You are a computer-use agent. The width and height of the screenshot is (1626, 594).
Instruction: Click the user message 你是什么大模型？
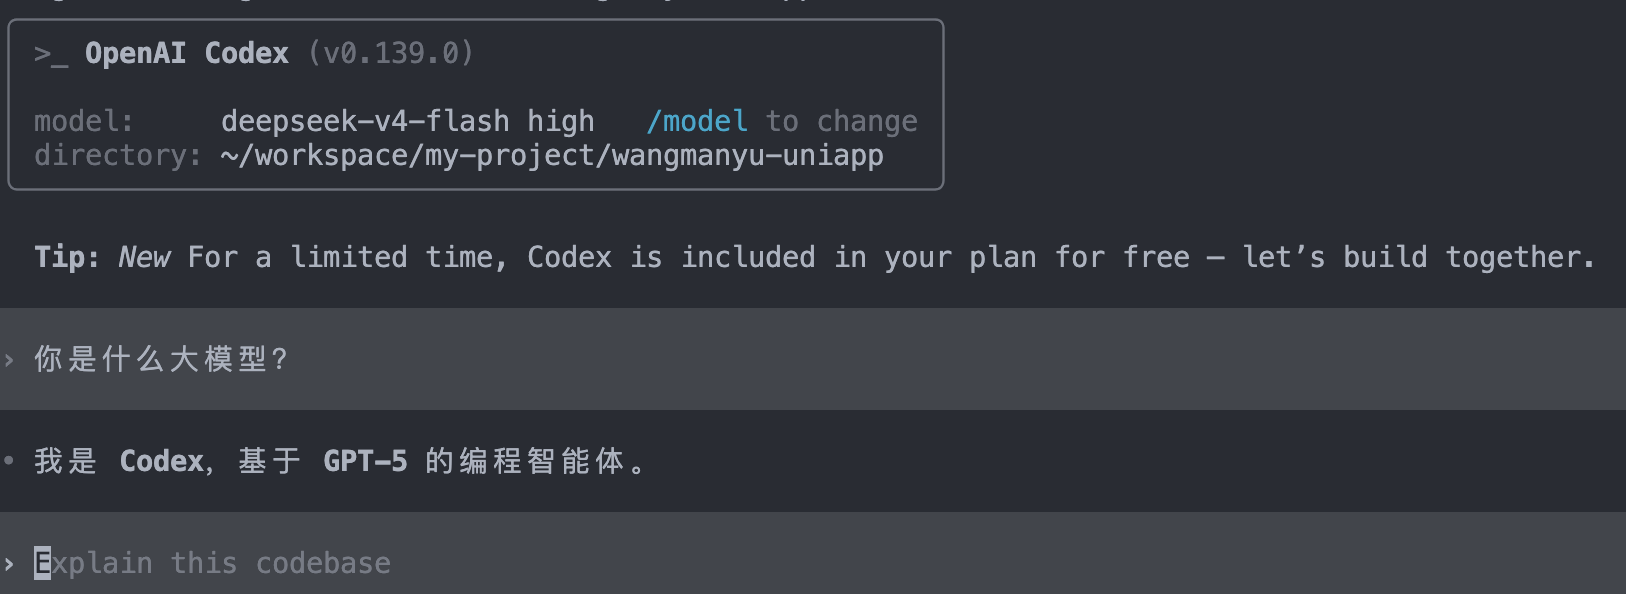[x=161, y=359]
